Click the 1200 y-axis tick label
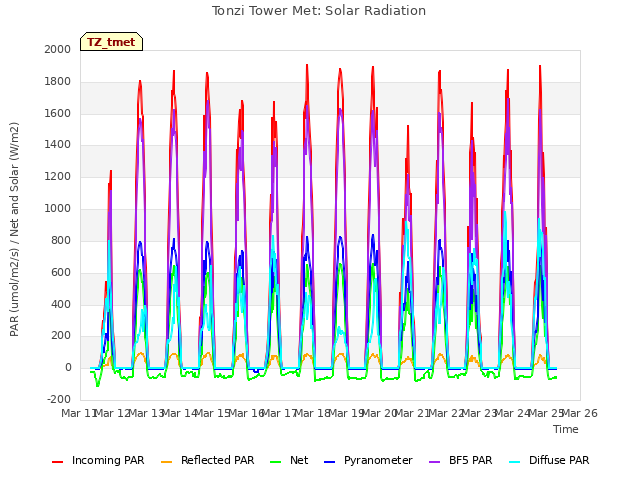Viewport: 640px width, 480px height. pos(58,177)
